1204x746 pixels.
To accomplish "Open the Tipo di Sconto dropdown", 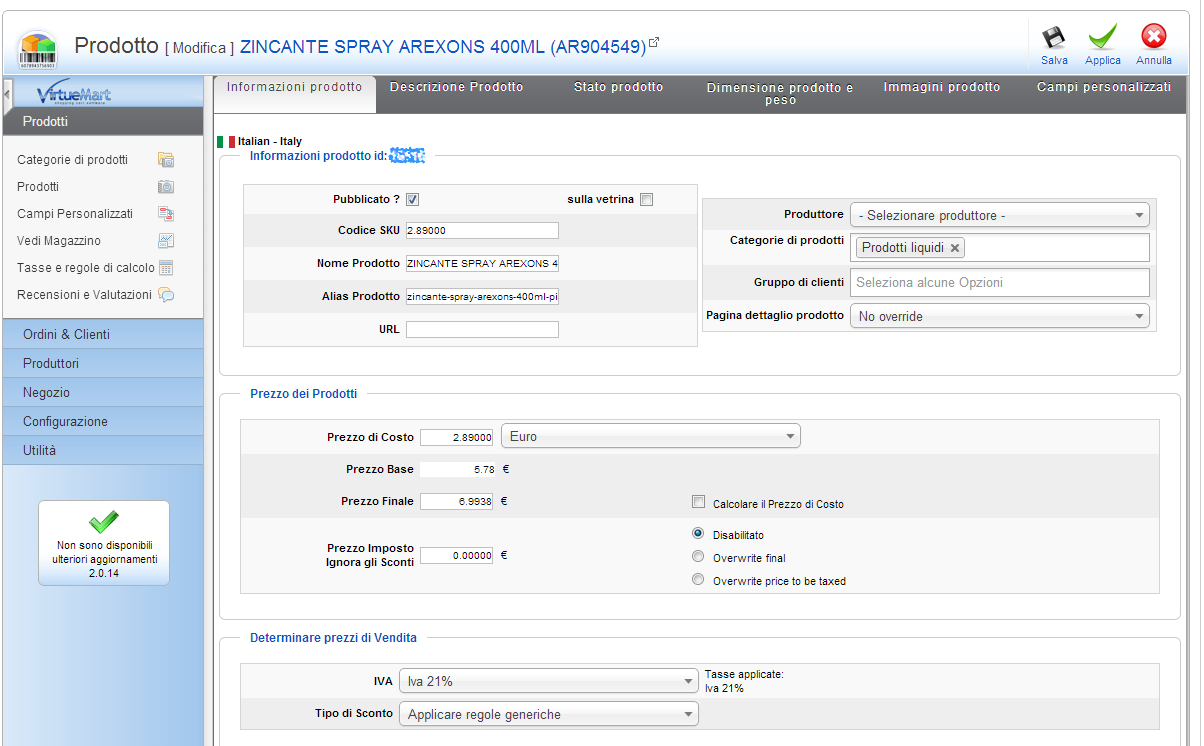I will (548, 714).
